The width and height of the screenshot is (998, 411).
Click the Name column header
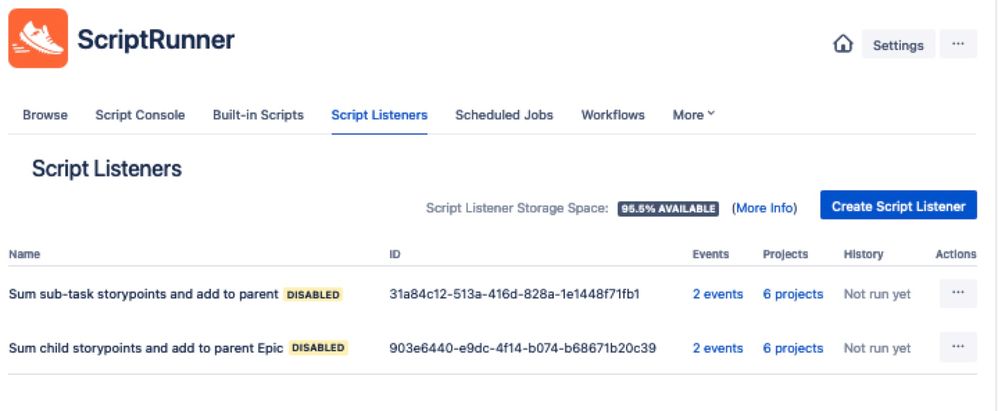click(x=24, y=254)
